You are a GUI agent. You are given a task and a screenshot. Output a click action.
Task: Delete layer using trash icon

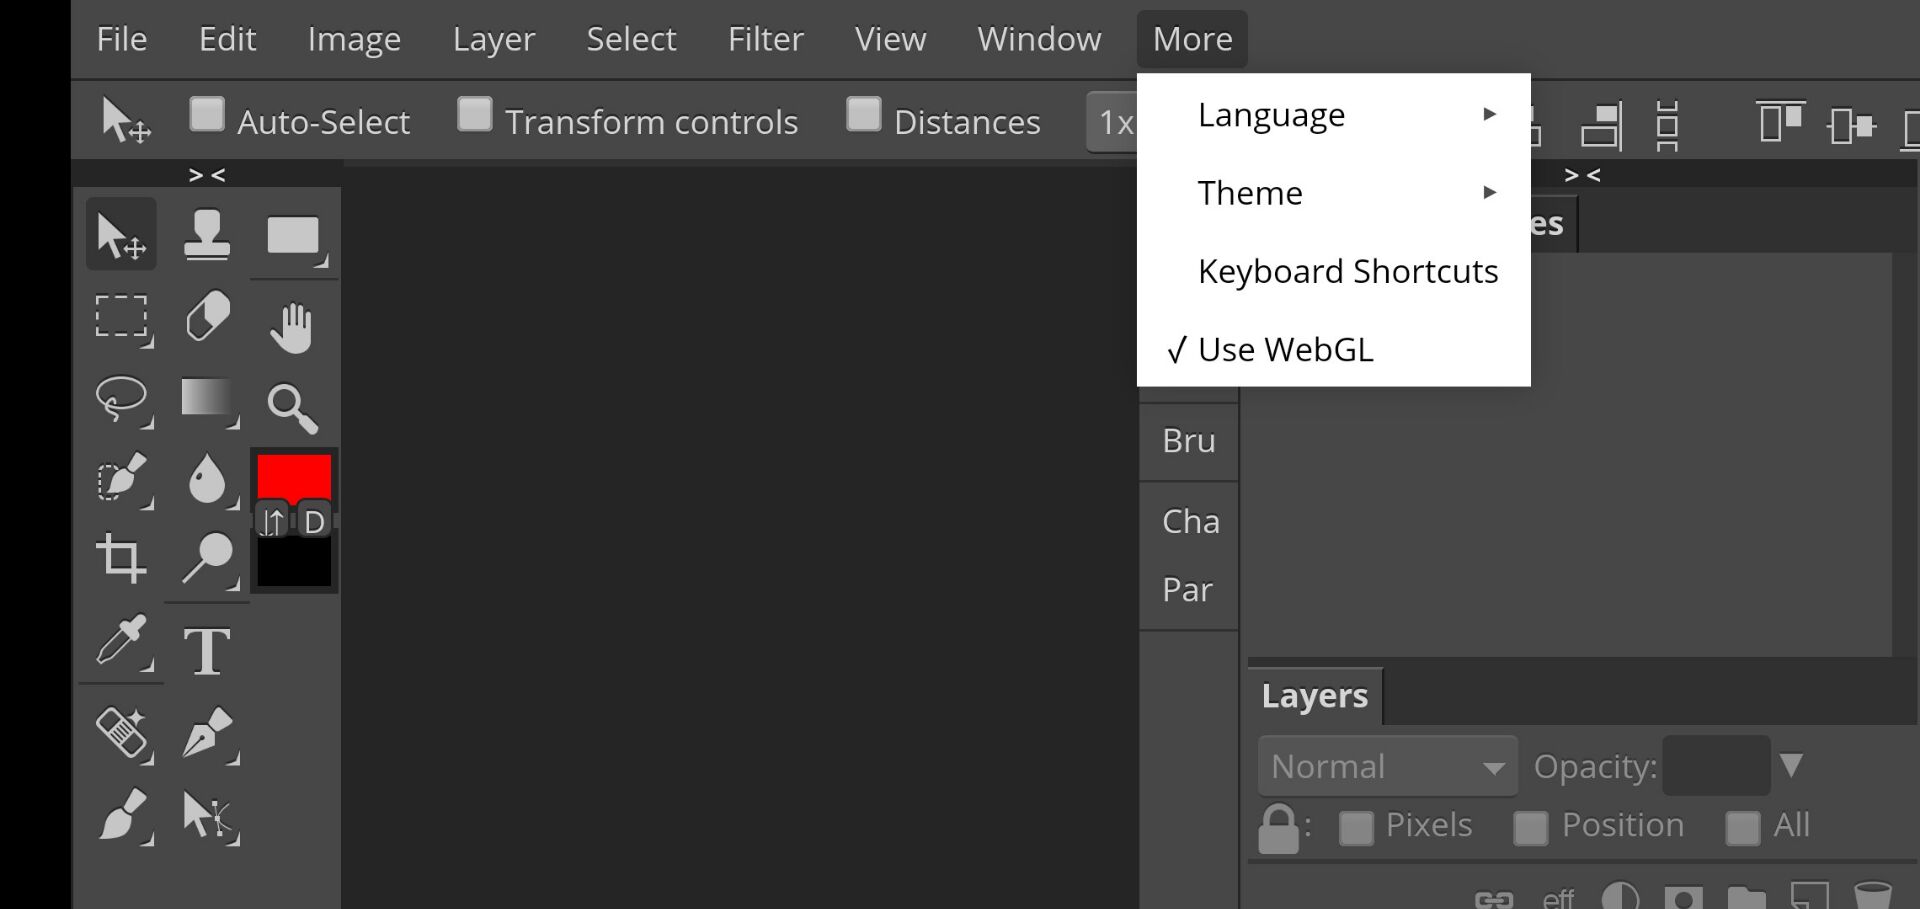click(1872, 895)
